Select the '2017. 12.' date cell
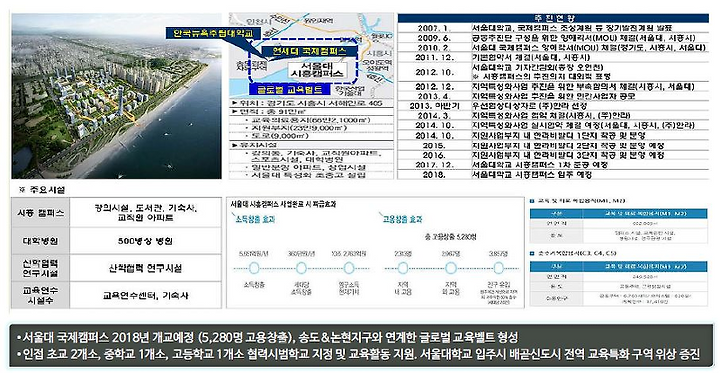Viewport: 720px width, 373px height. (x=434, y=165)
